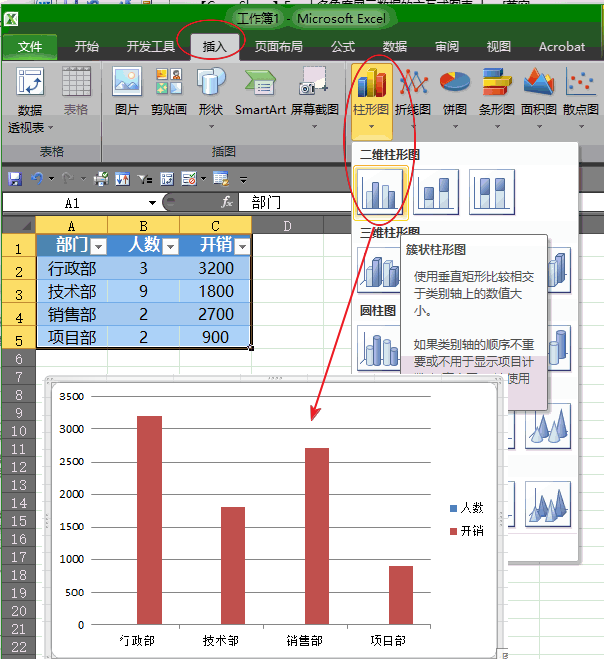Click the Save icon in quick access toolbar
This screenshot has width=604, height=659.
(15, 179)
